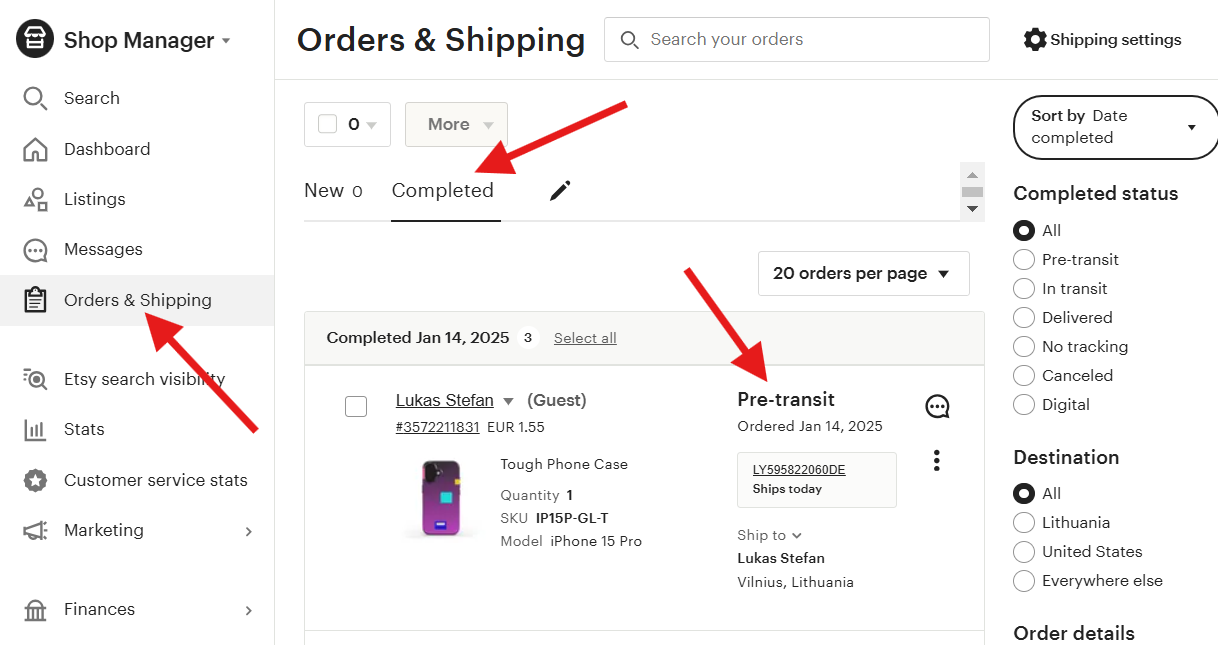Screen dimensions: 1218x645
Task: Open Stats from the sidebar icon
Action: (34, 429)
